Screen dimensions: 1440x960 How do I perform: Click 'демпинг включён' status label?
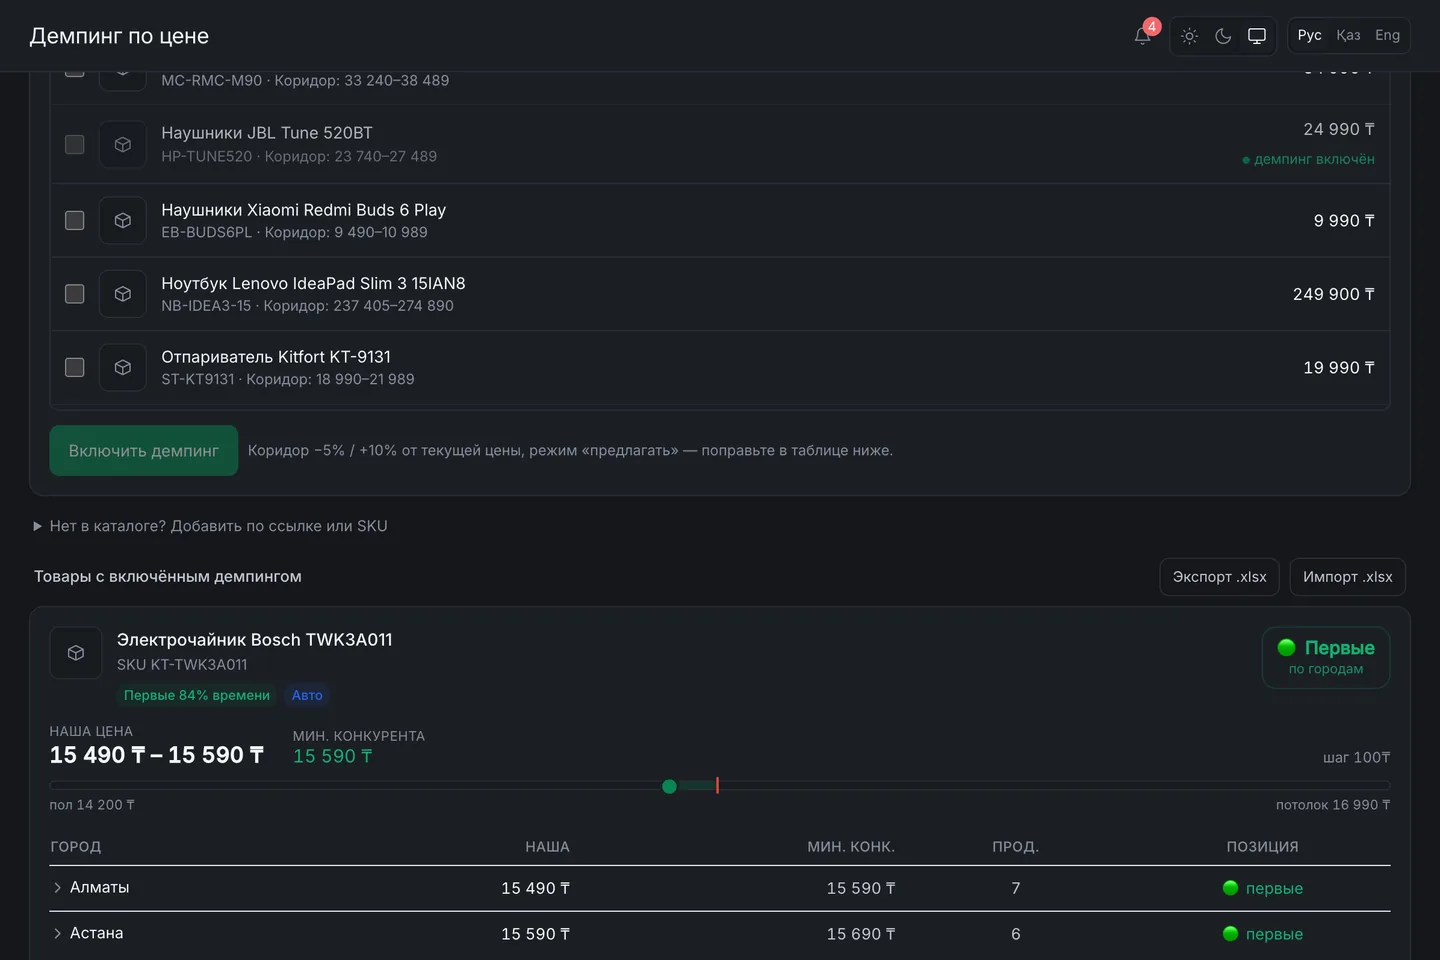pyautogui.click(x=1308, y=160)
